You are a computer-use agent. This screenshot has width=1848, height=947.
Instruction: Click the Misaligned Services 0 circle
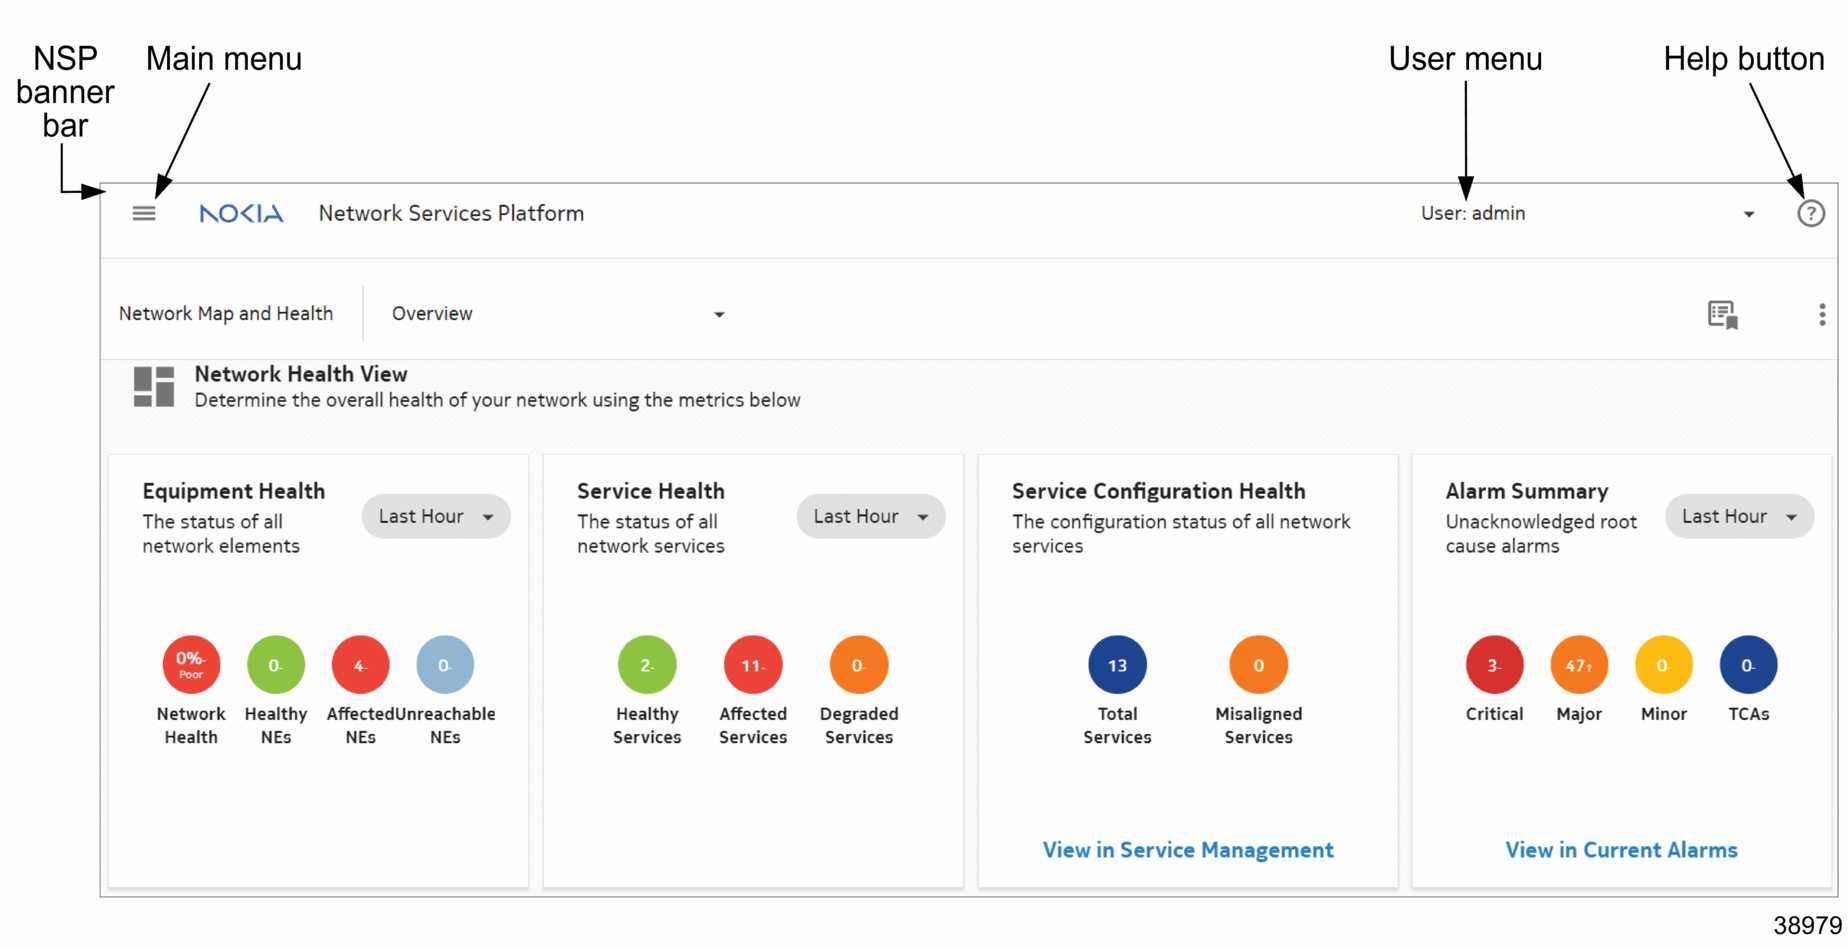1258,664
